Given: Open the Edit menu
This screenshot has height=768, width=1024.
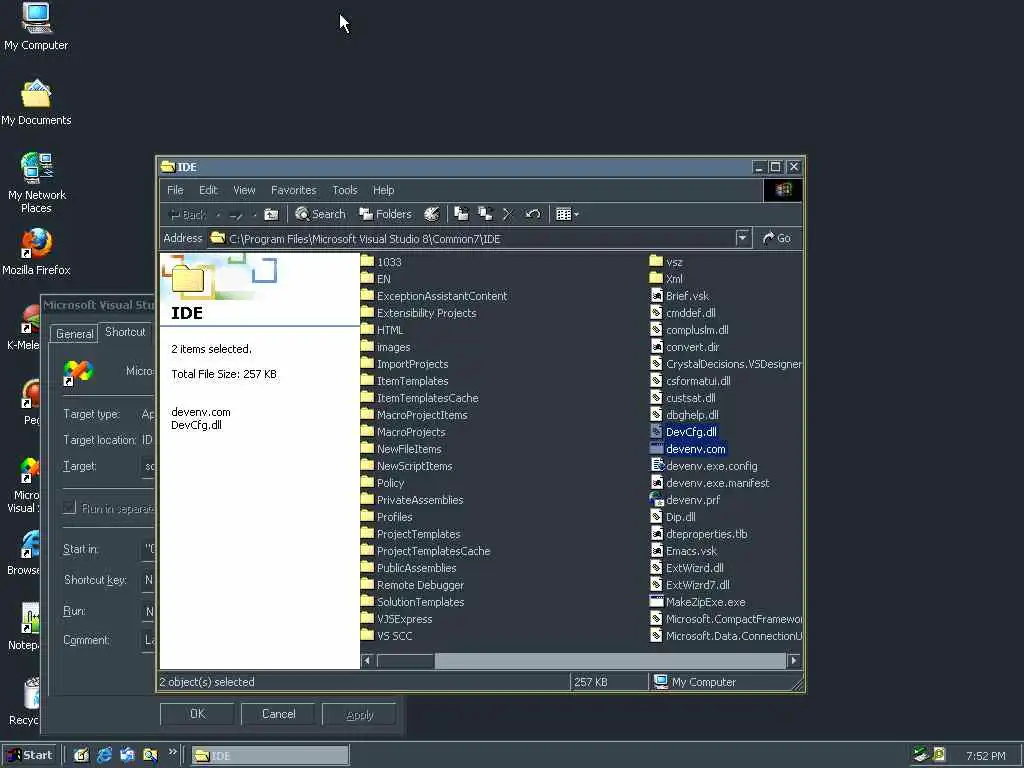Looking at the screenshot, I should point(208,190).
